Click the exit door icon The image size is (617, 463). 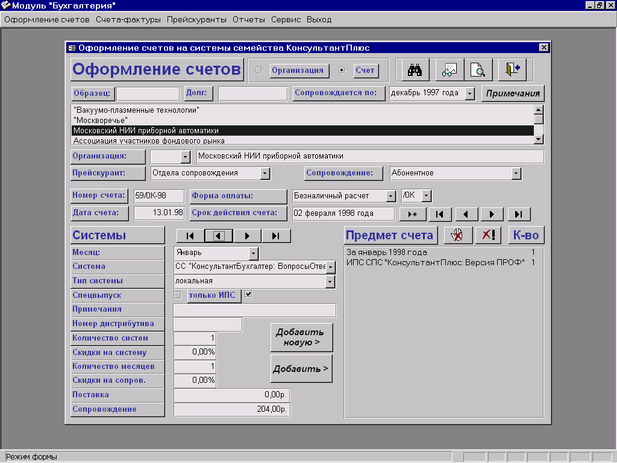click(512, 69)
